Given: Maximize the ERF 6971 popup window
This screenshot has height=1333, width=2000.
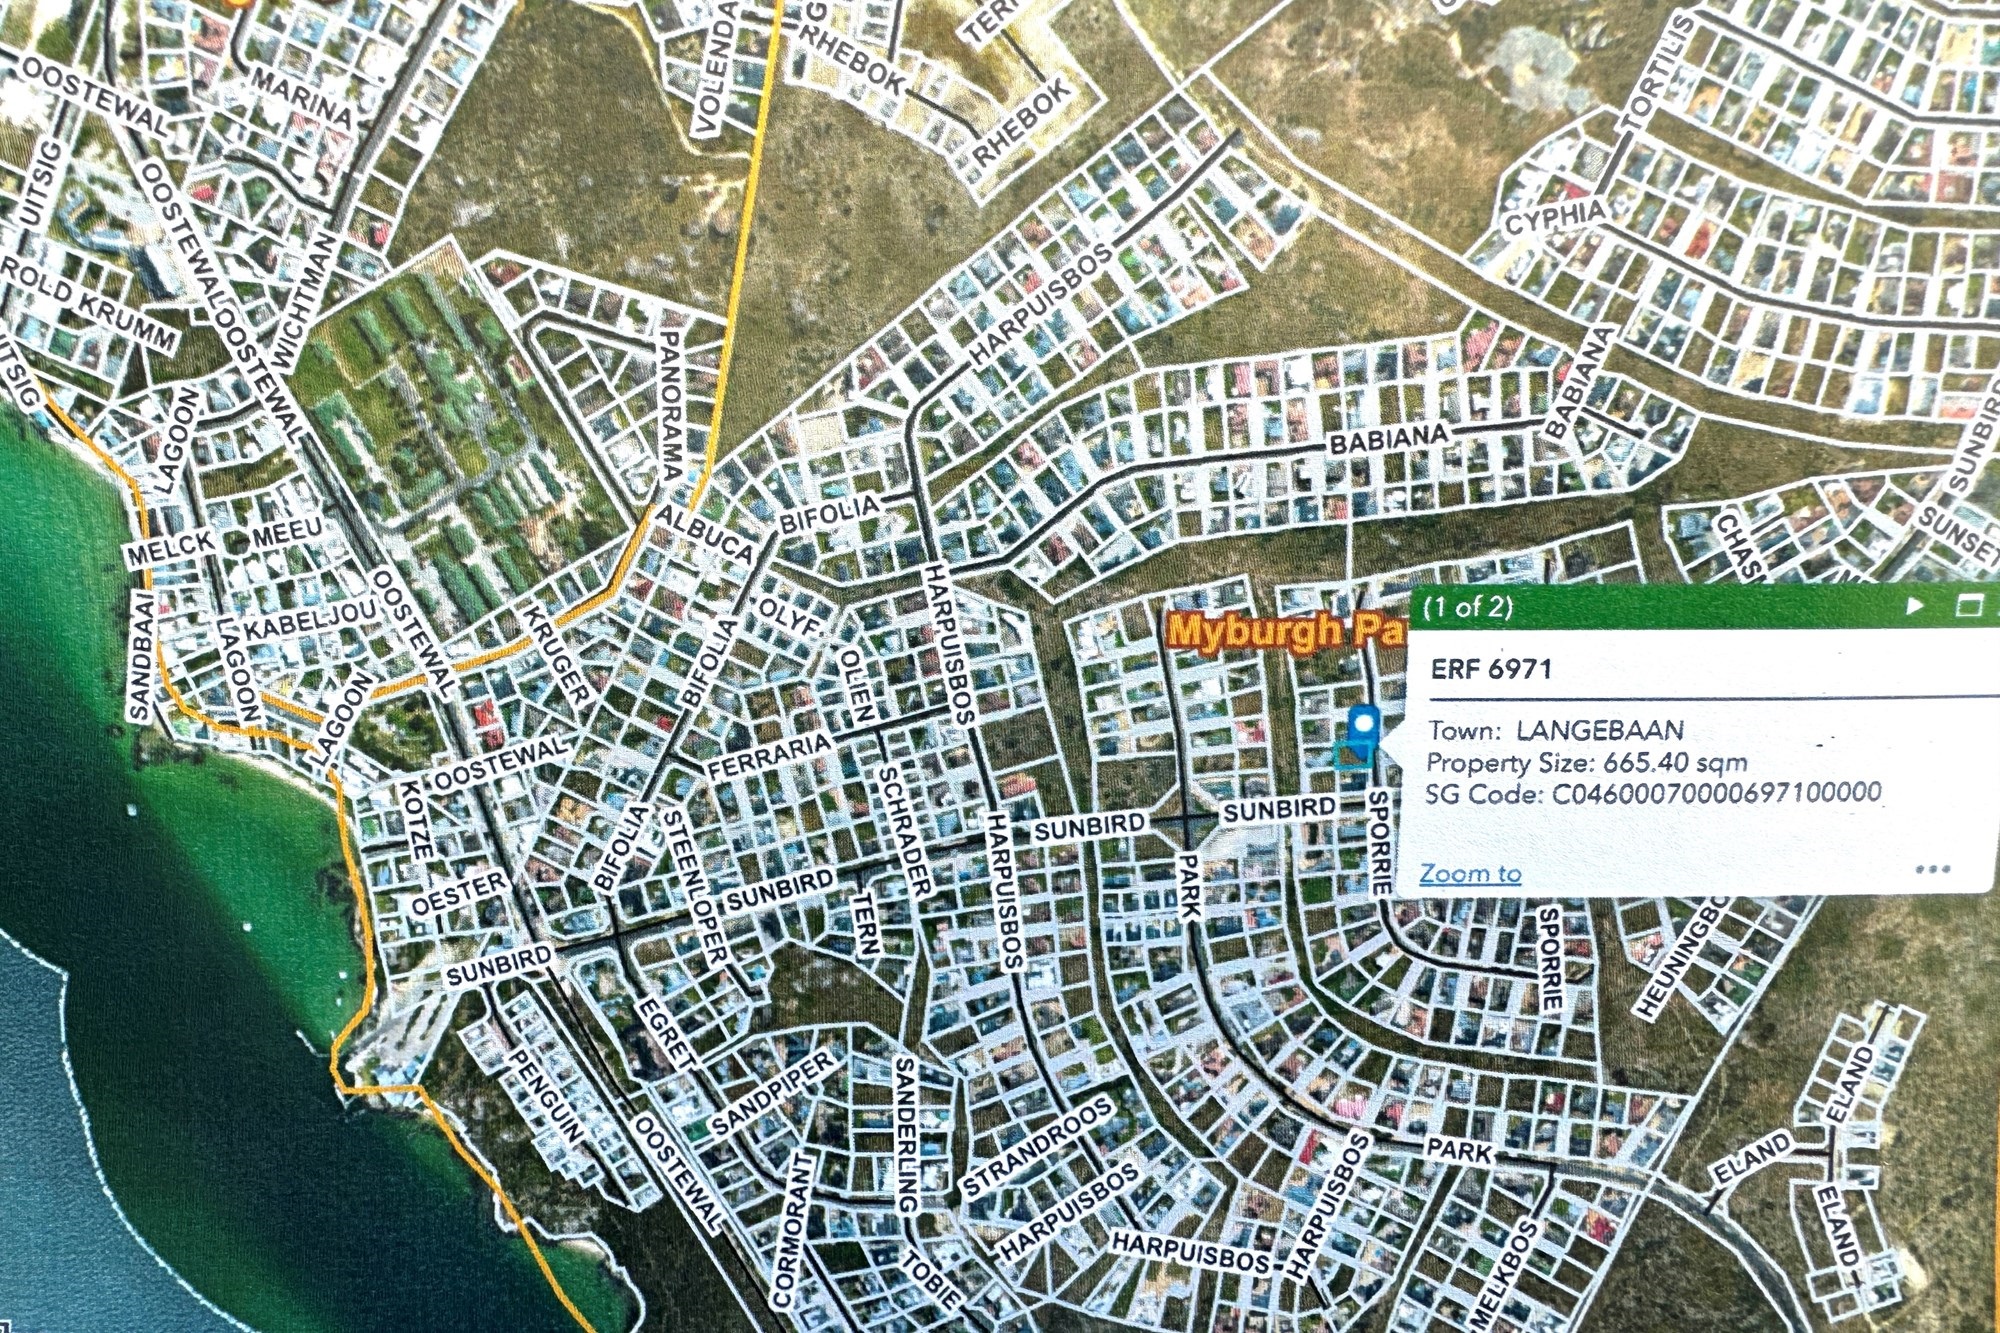Looking at the screenshot, I should (x=1968, y=606).
